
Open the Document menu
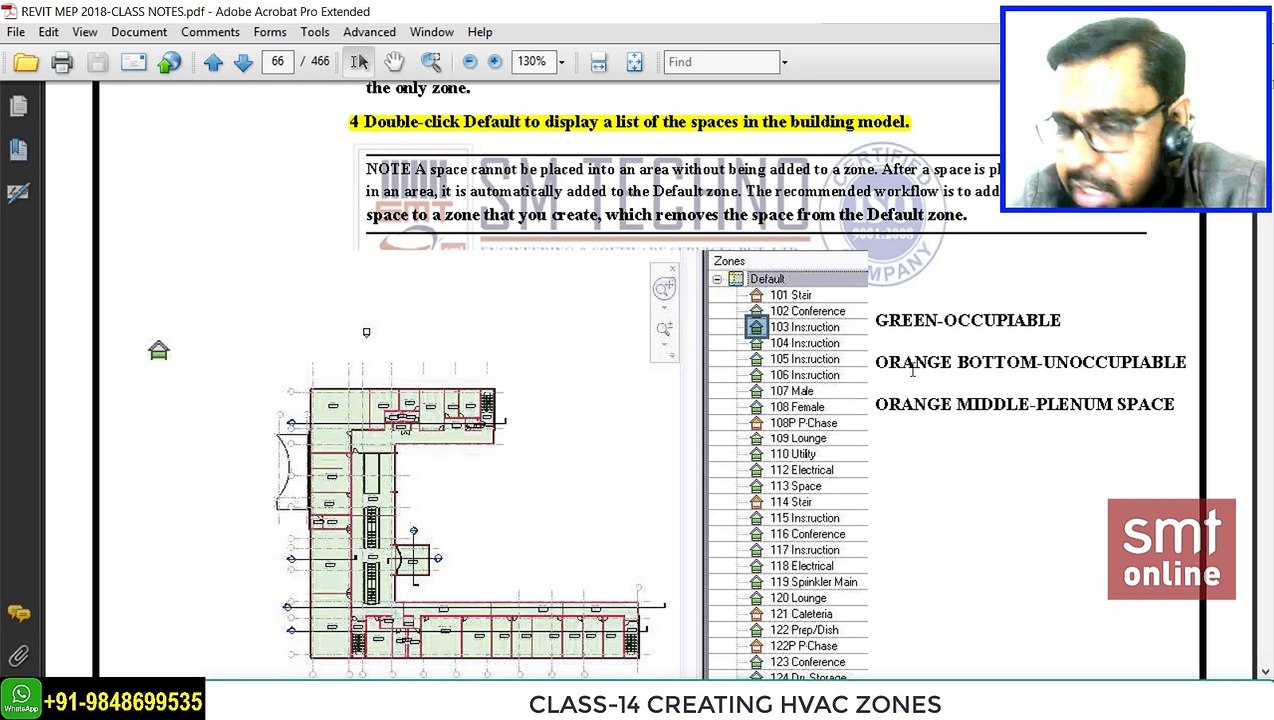click(139, 32)
